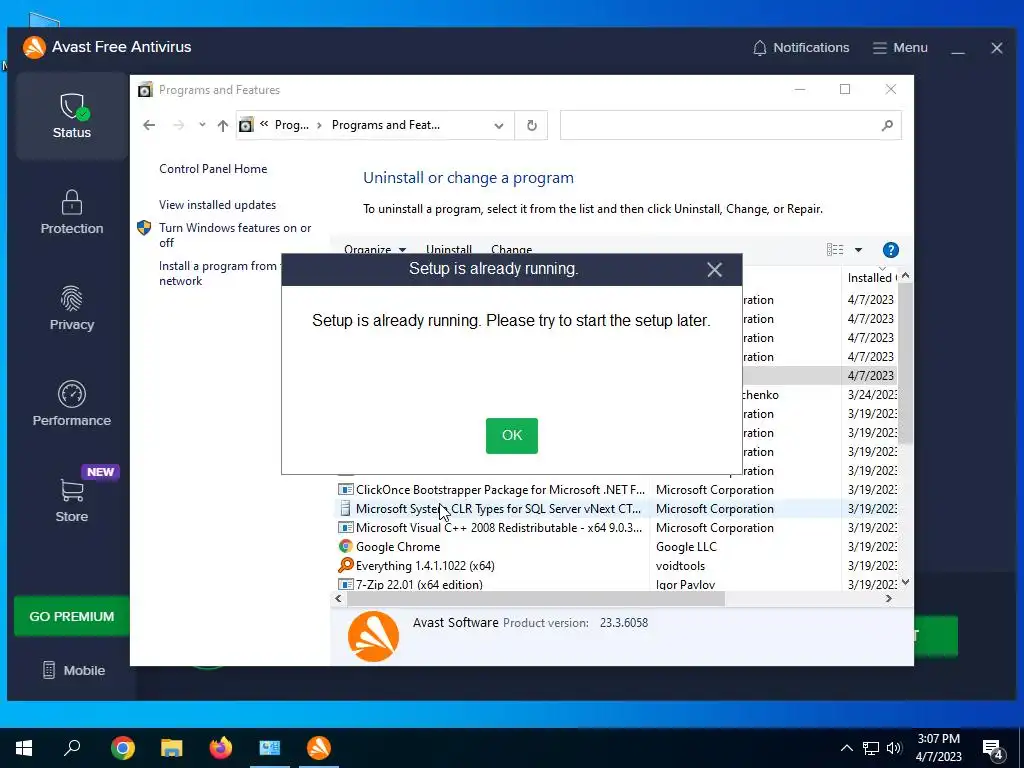Screen dimensions: 1024x768
Task: Open volume control in system tray
Action: coord(894,748)
